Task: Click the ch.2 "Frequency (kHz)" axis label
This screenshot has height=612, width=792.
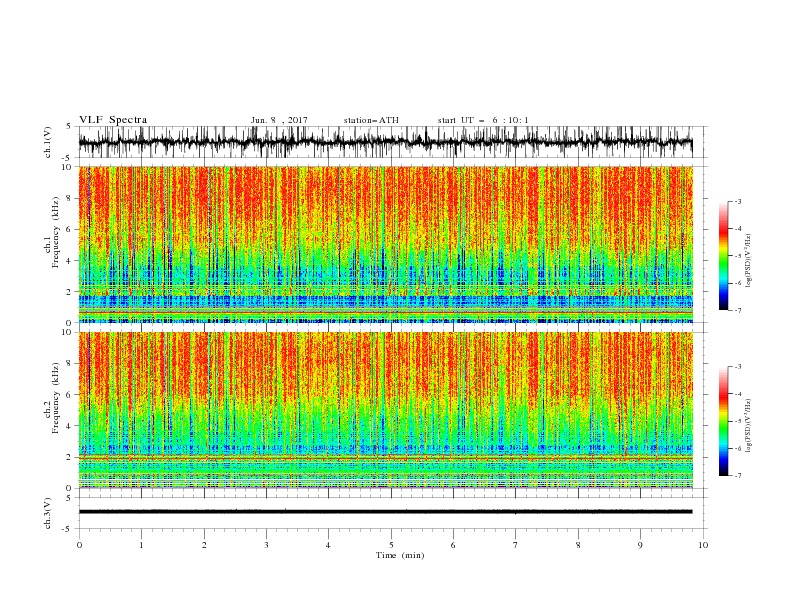Action: point(55,398)
